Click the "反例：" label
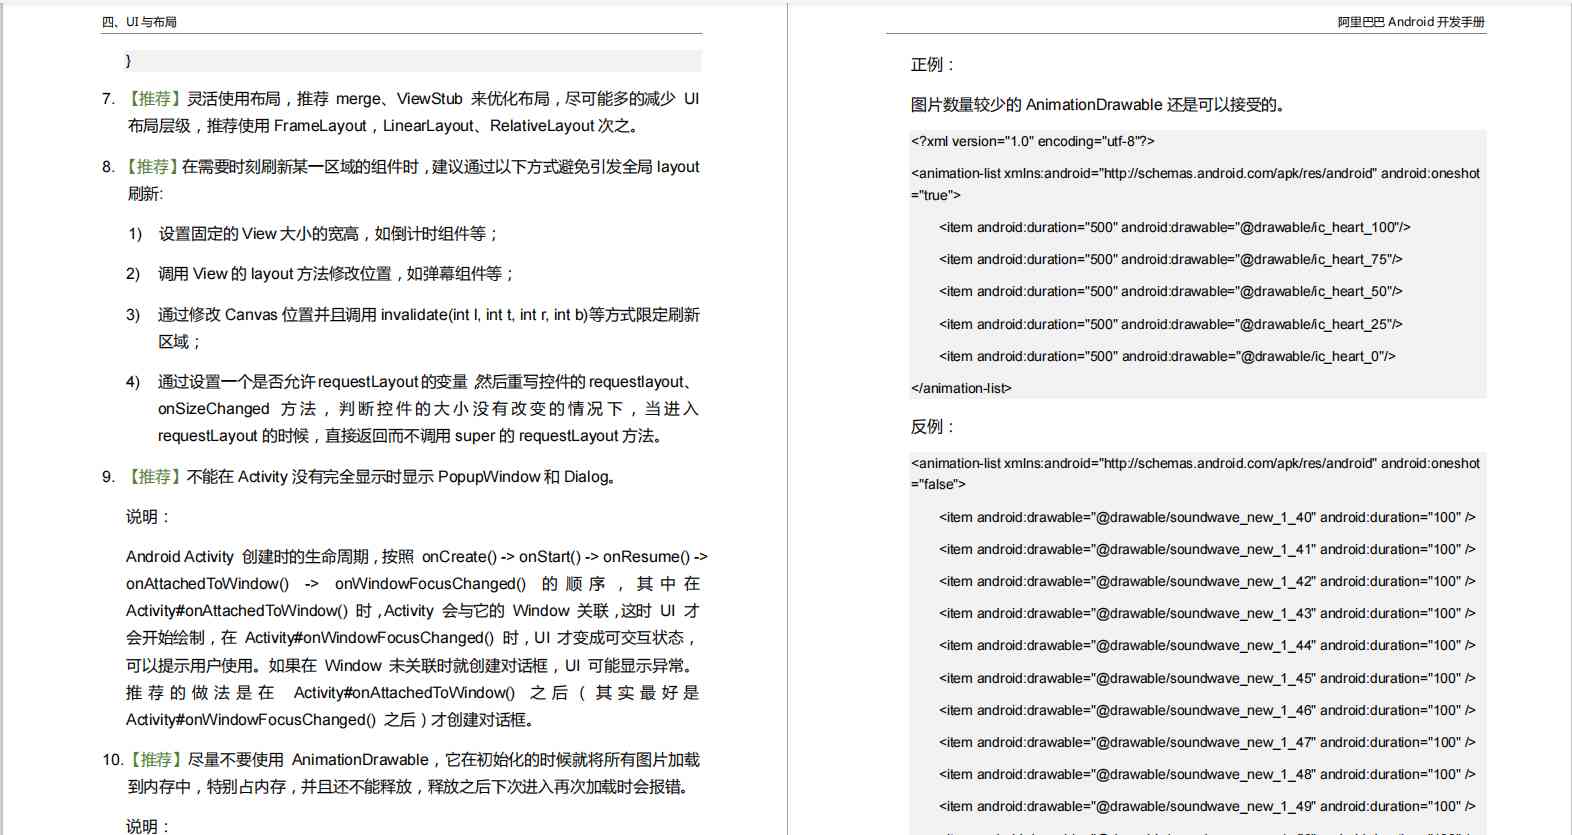1572x835 pixels. point(933,427)
